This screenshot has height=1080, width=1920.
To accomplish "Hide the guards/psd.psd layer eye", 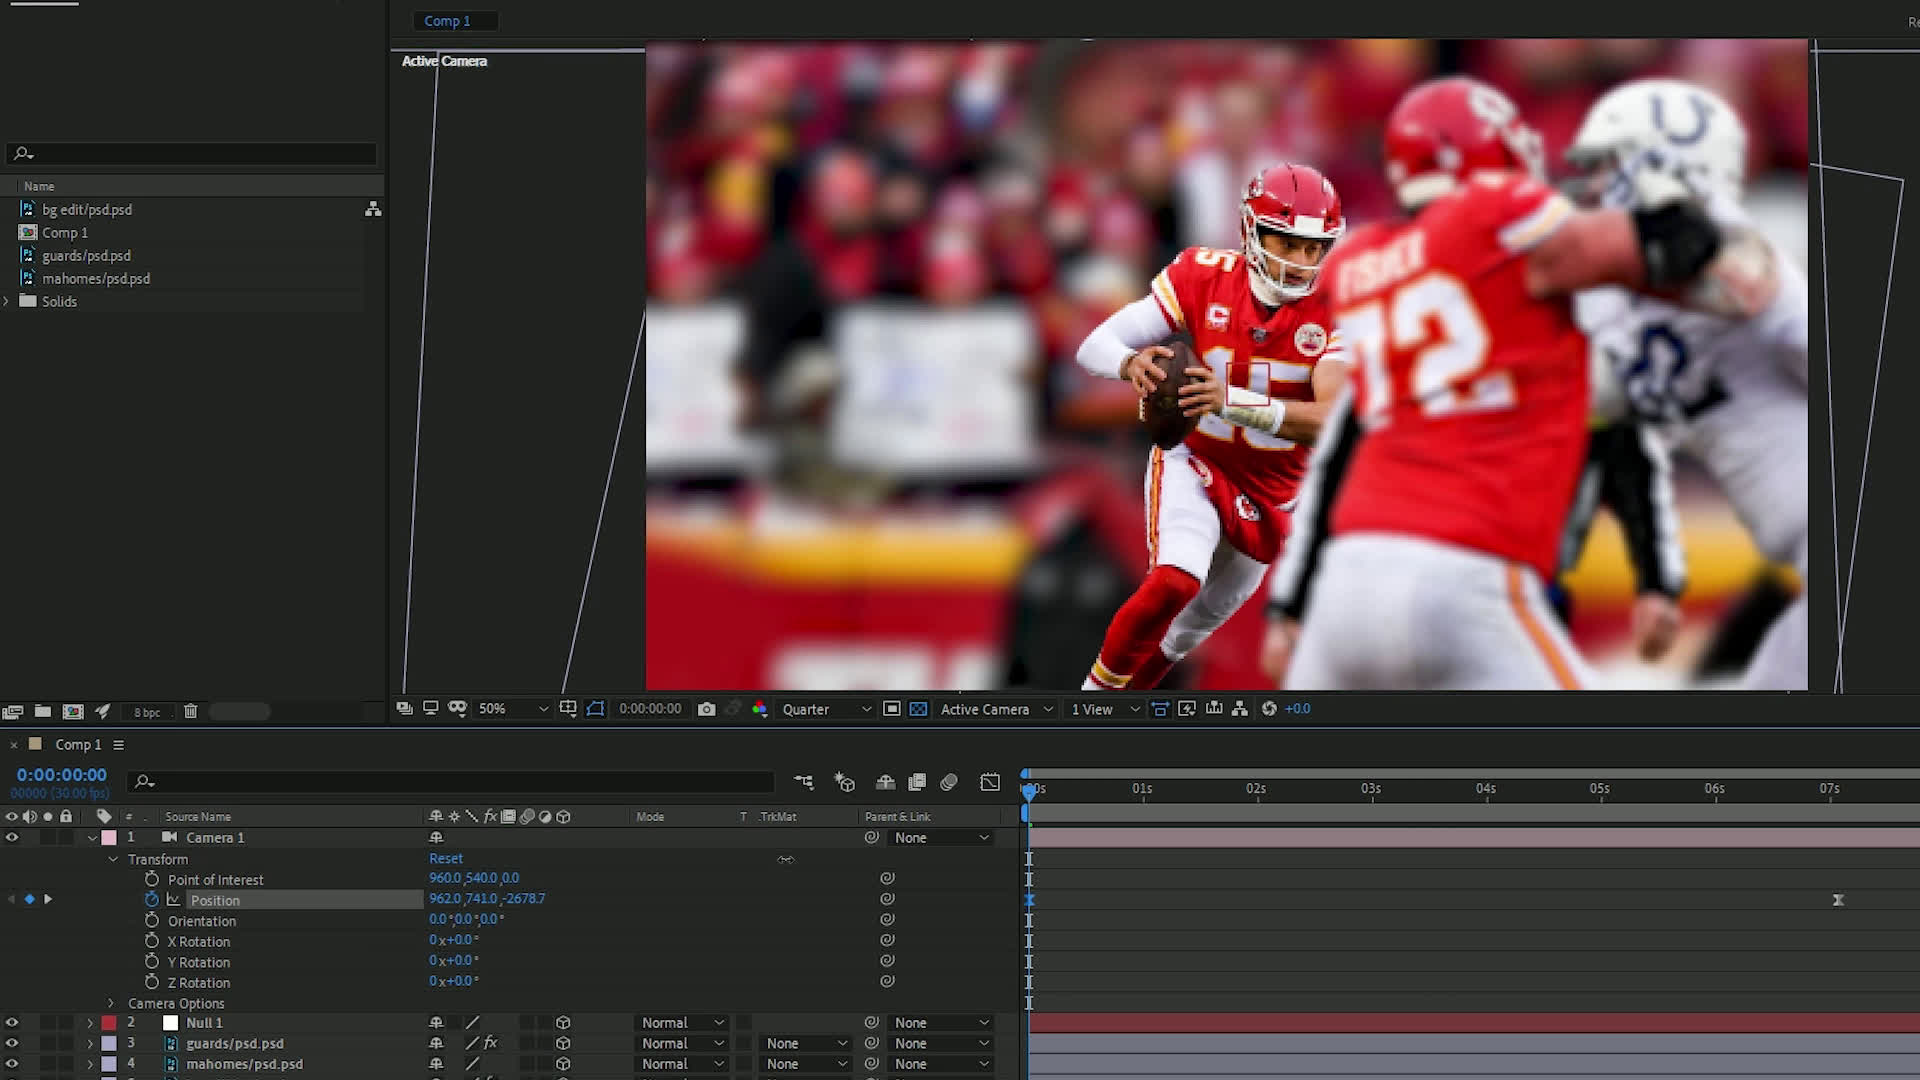I will [12, 1043].
